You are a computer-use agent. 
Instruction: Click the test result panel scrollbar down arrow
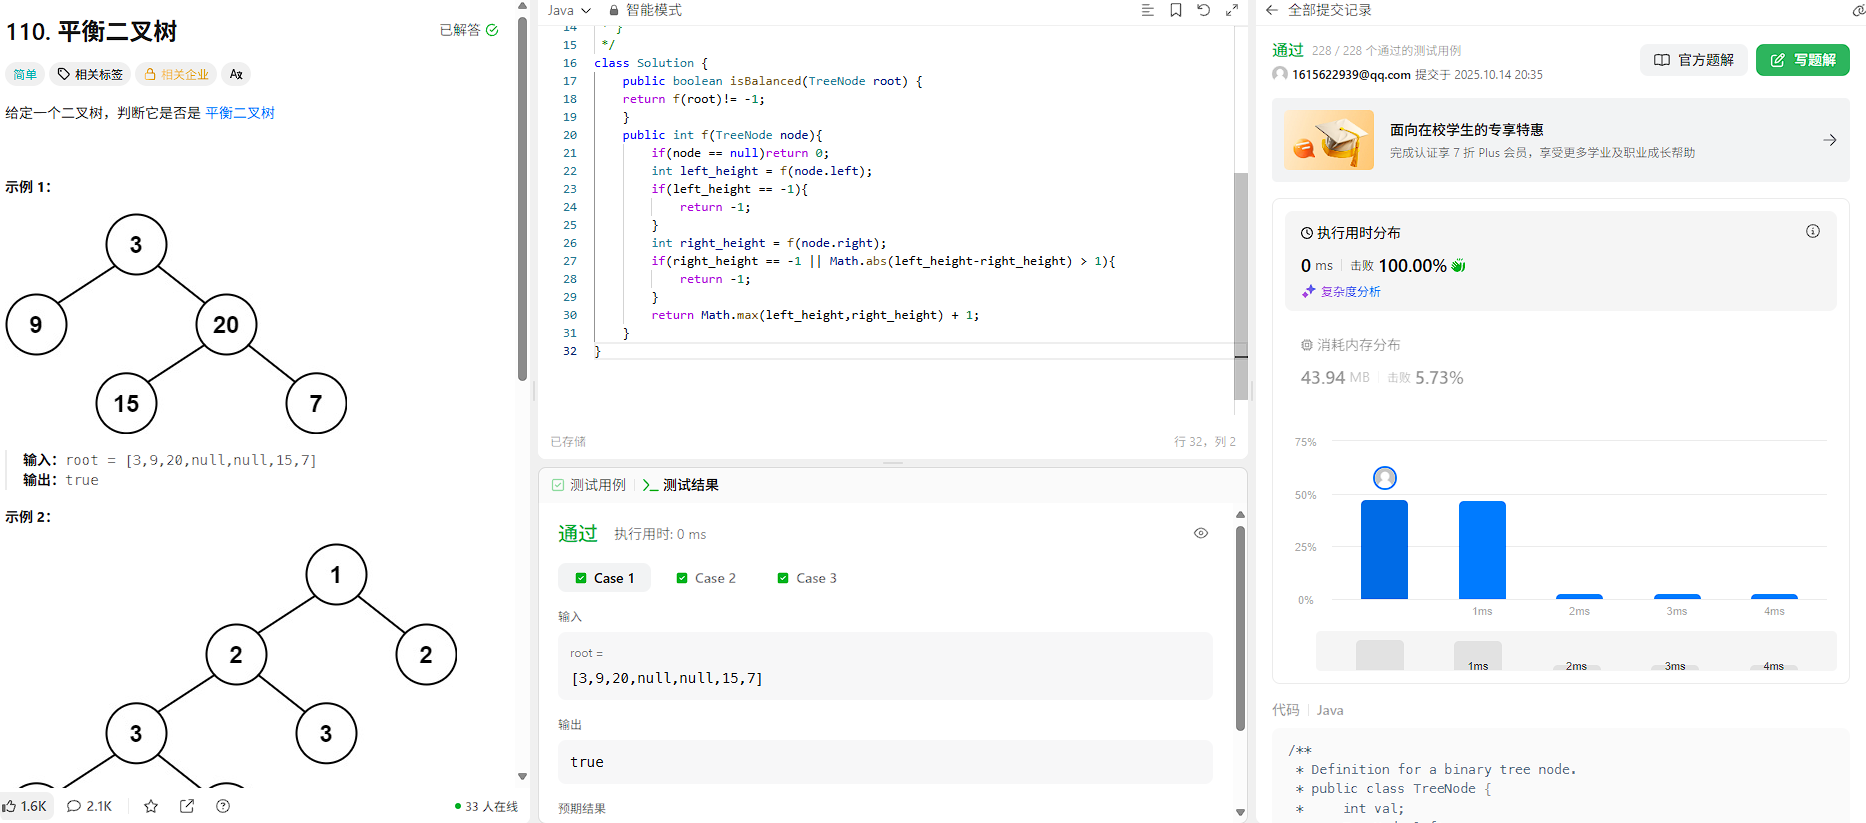tap(1240, 812)
